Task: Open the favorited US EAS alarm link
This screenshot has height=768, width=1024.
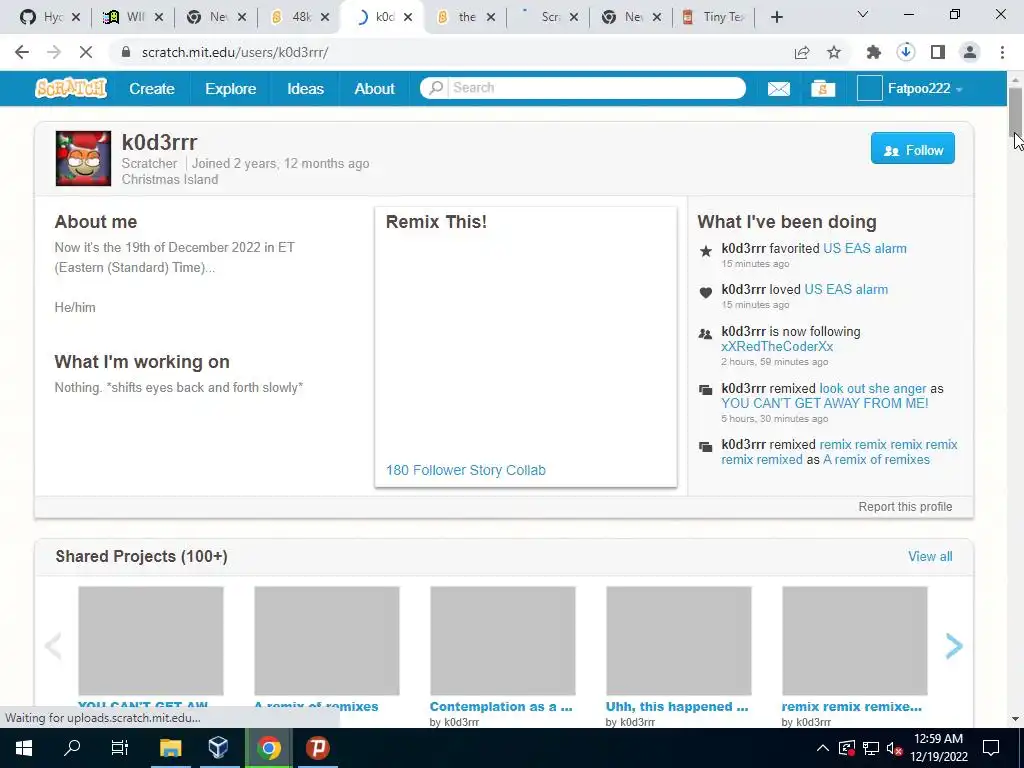Action: coord(865,248)
